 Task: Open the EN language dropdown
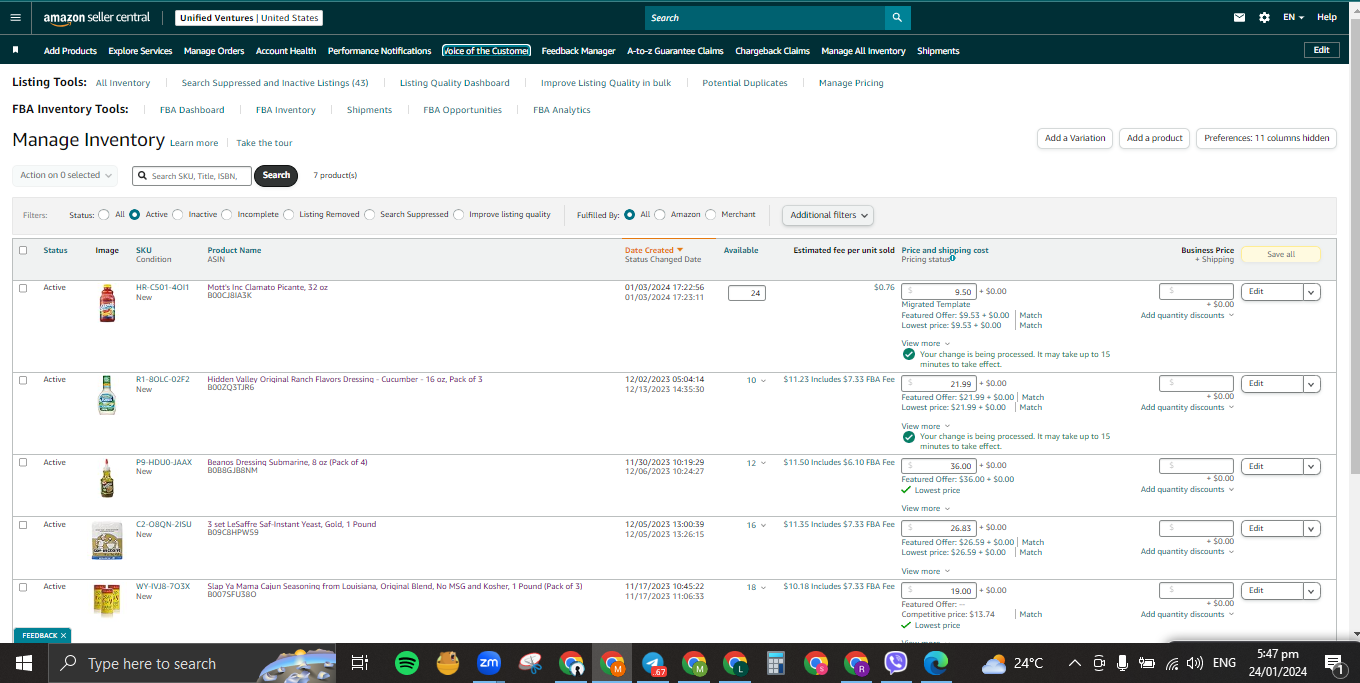pyautogui.click(x=1294, y=17)
